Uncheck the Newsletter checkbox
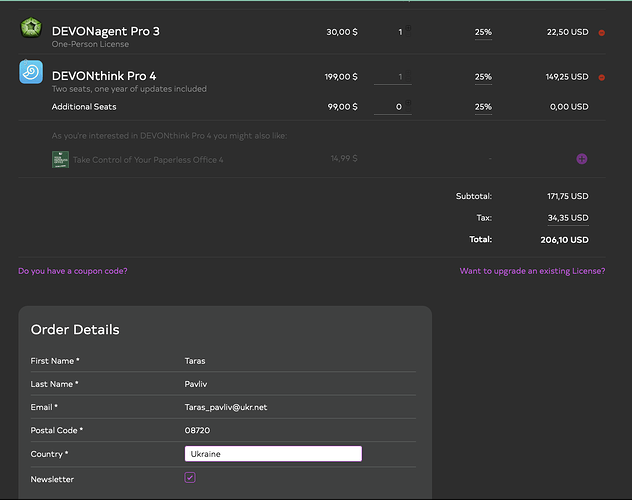 tap(190, 478)
